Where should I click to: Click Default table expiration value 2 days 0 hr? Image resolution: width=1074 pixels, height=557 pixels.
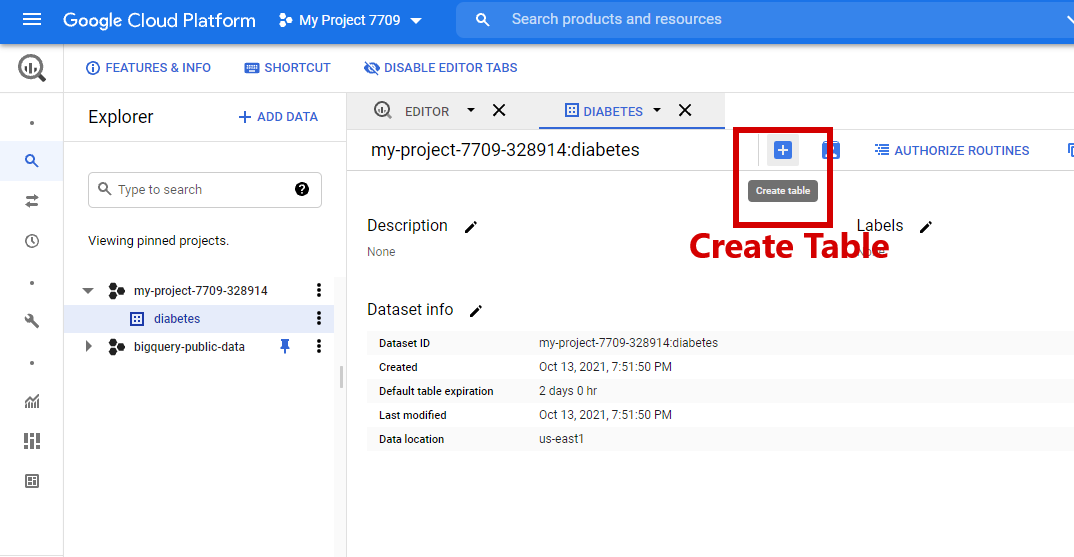tap(568, 391)
